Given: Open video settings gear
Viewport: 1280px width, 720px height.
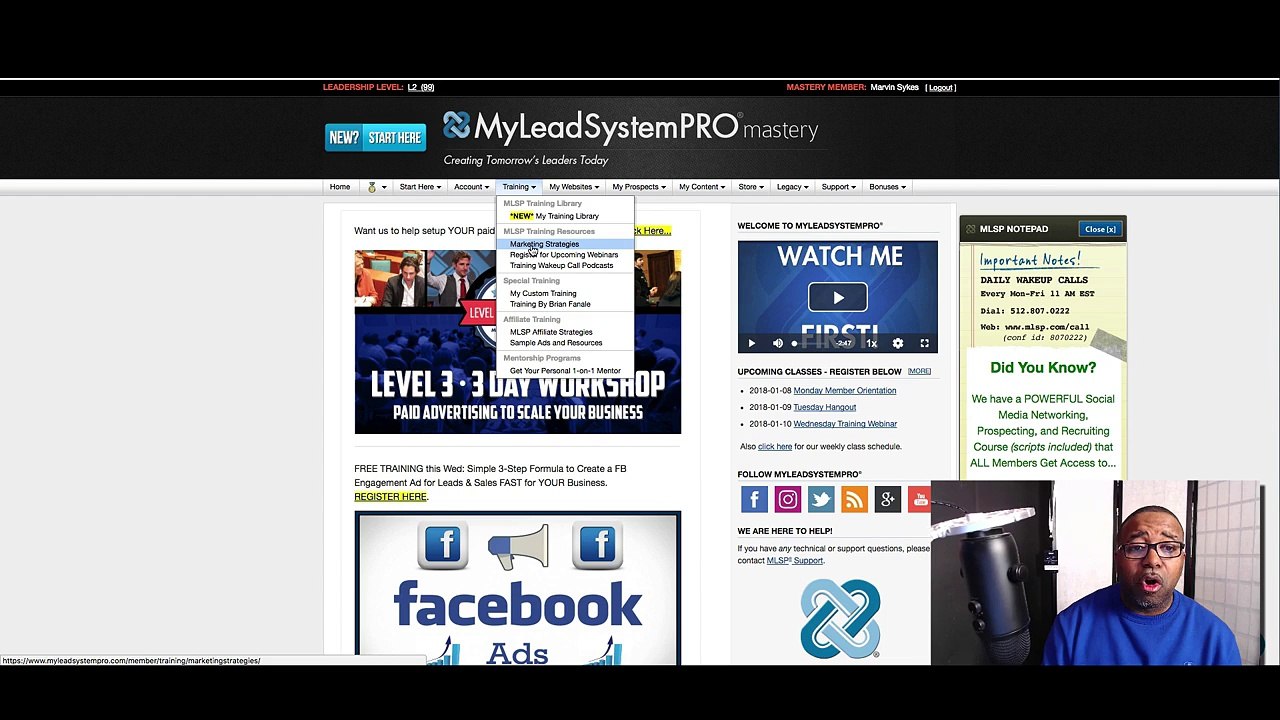Looking at the screenshot, I should 898,343.
